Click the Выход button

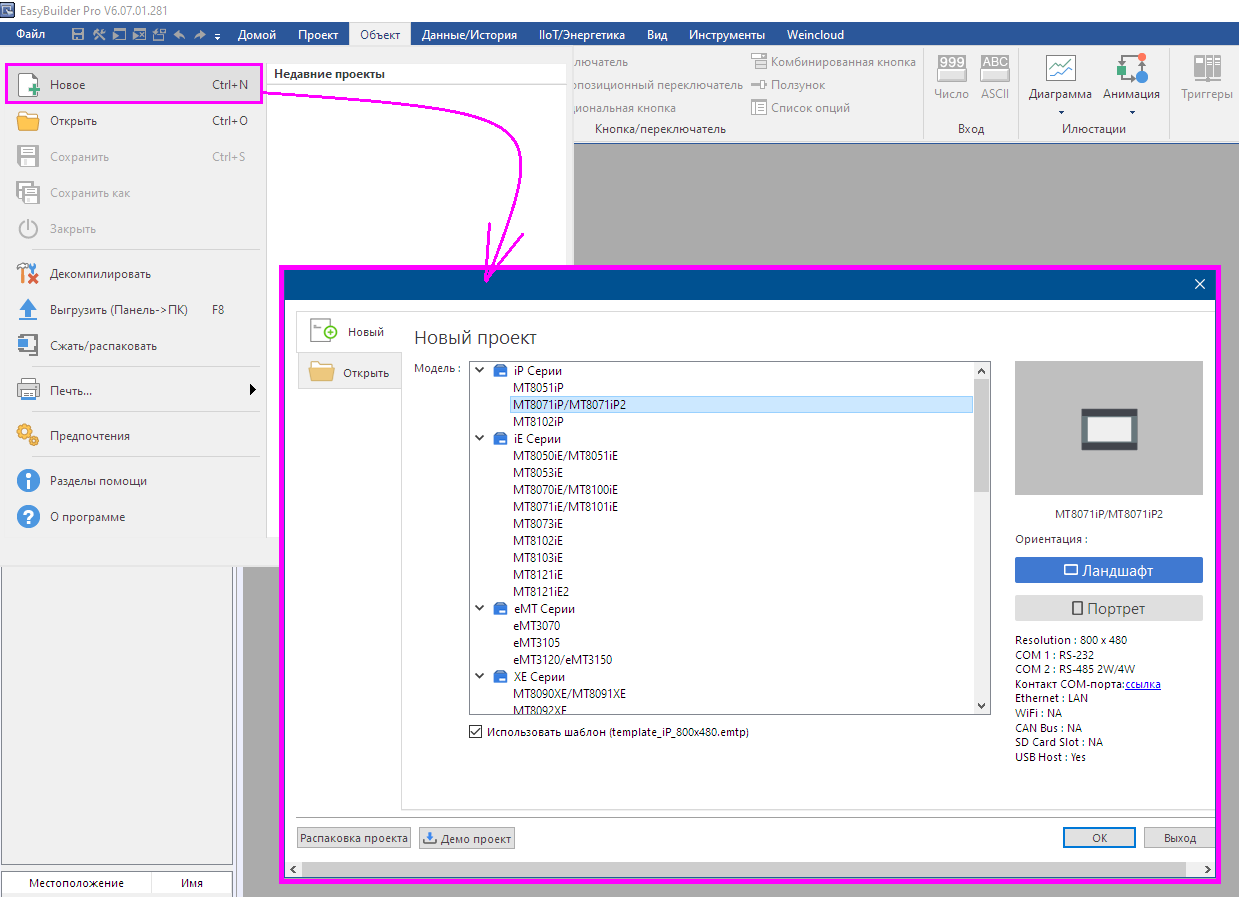1179,838
